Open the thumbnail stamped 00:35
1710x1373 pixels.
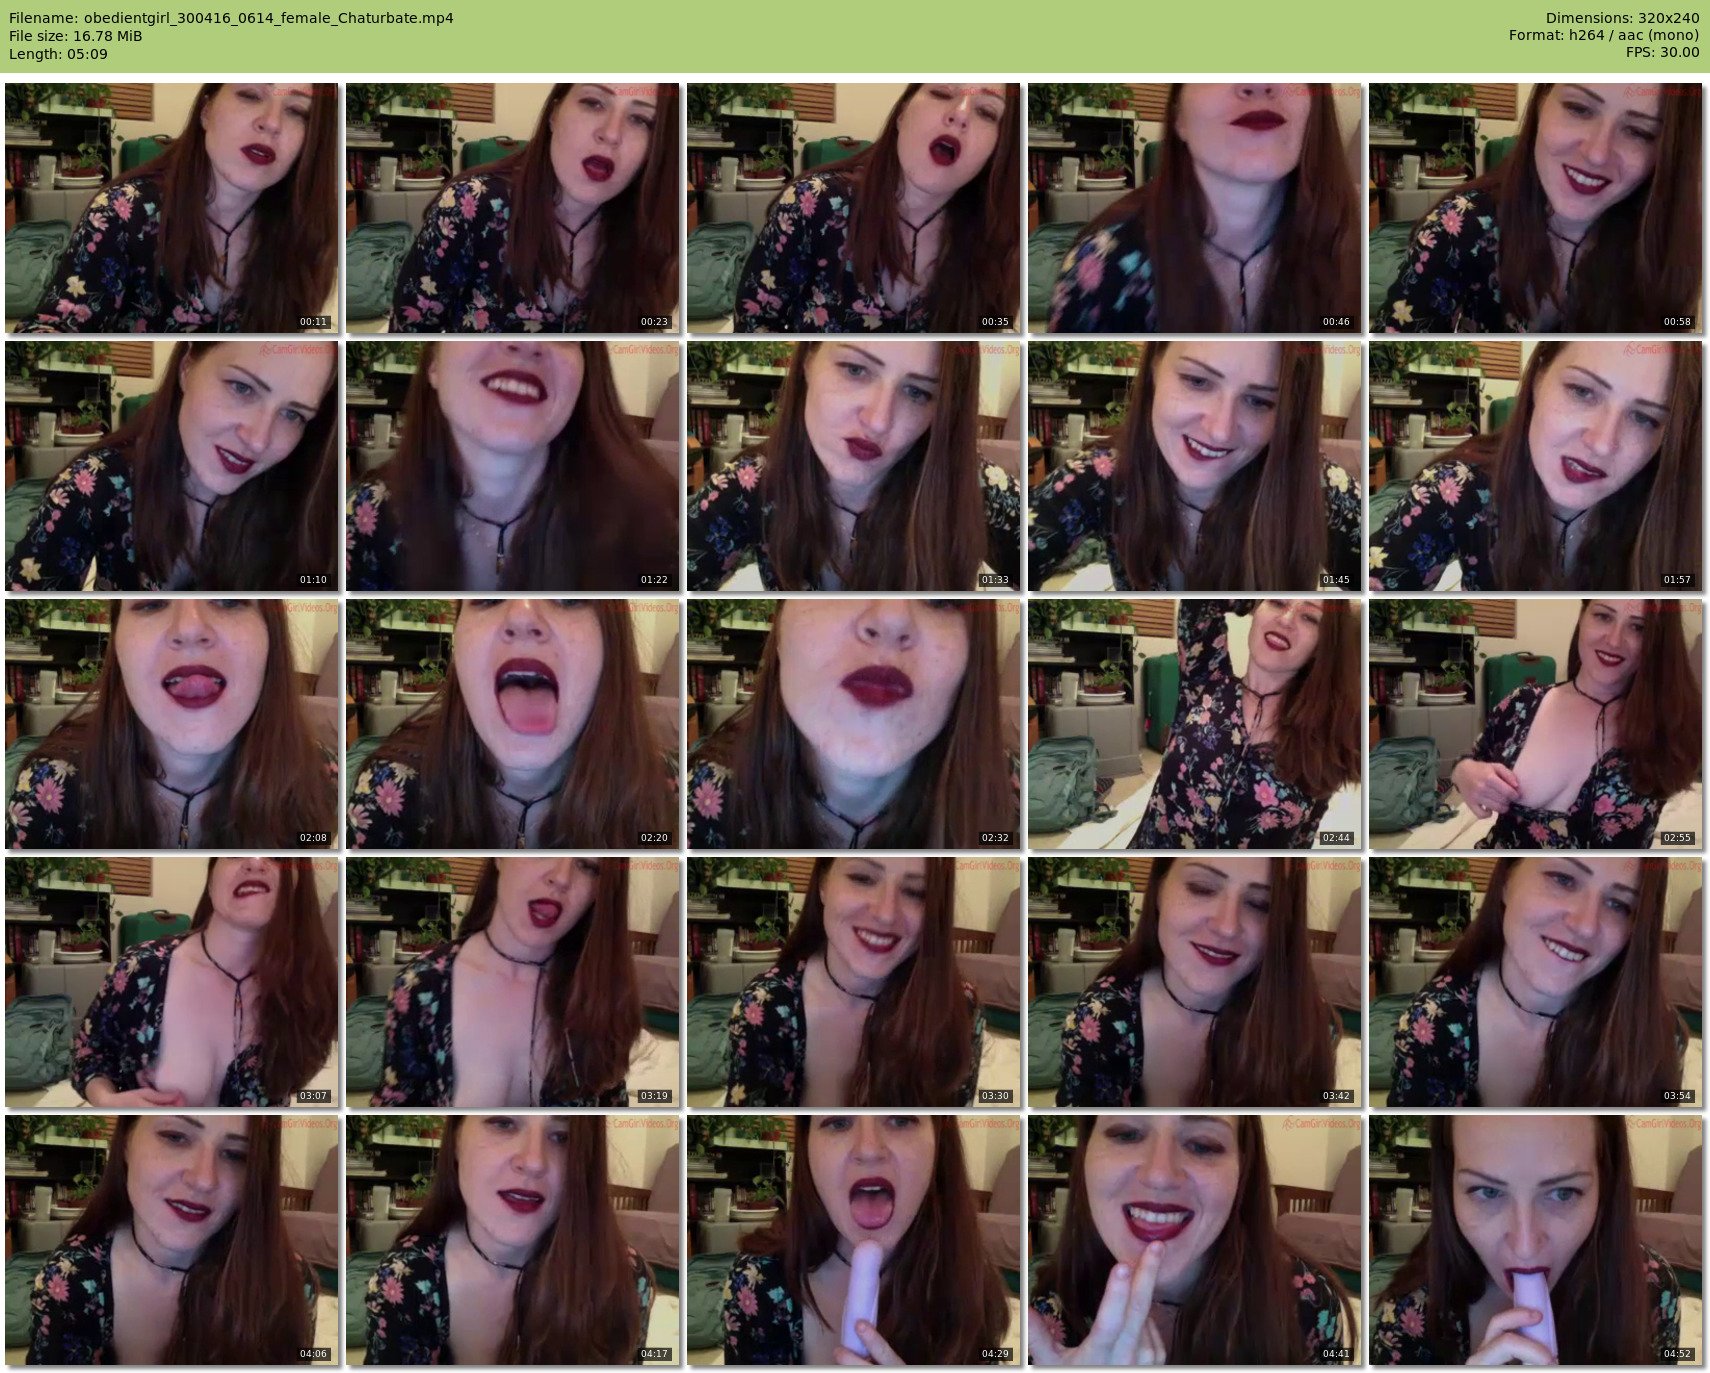[x=853, y=208]
